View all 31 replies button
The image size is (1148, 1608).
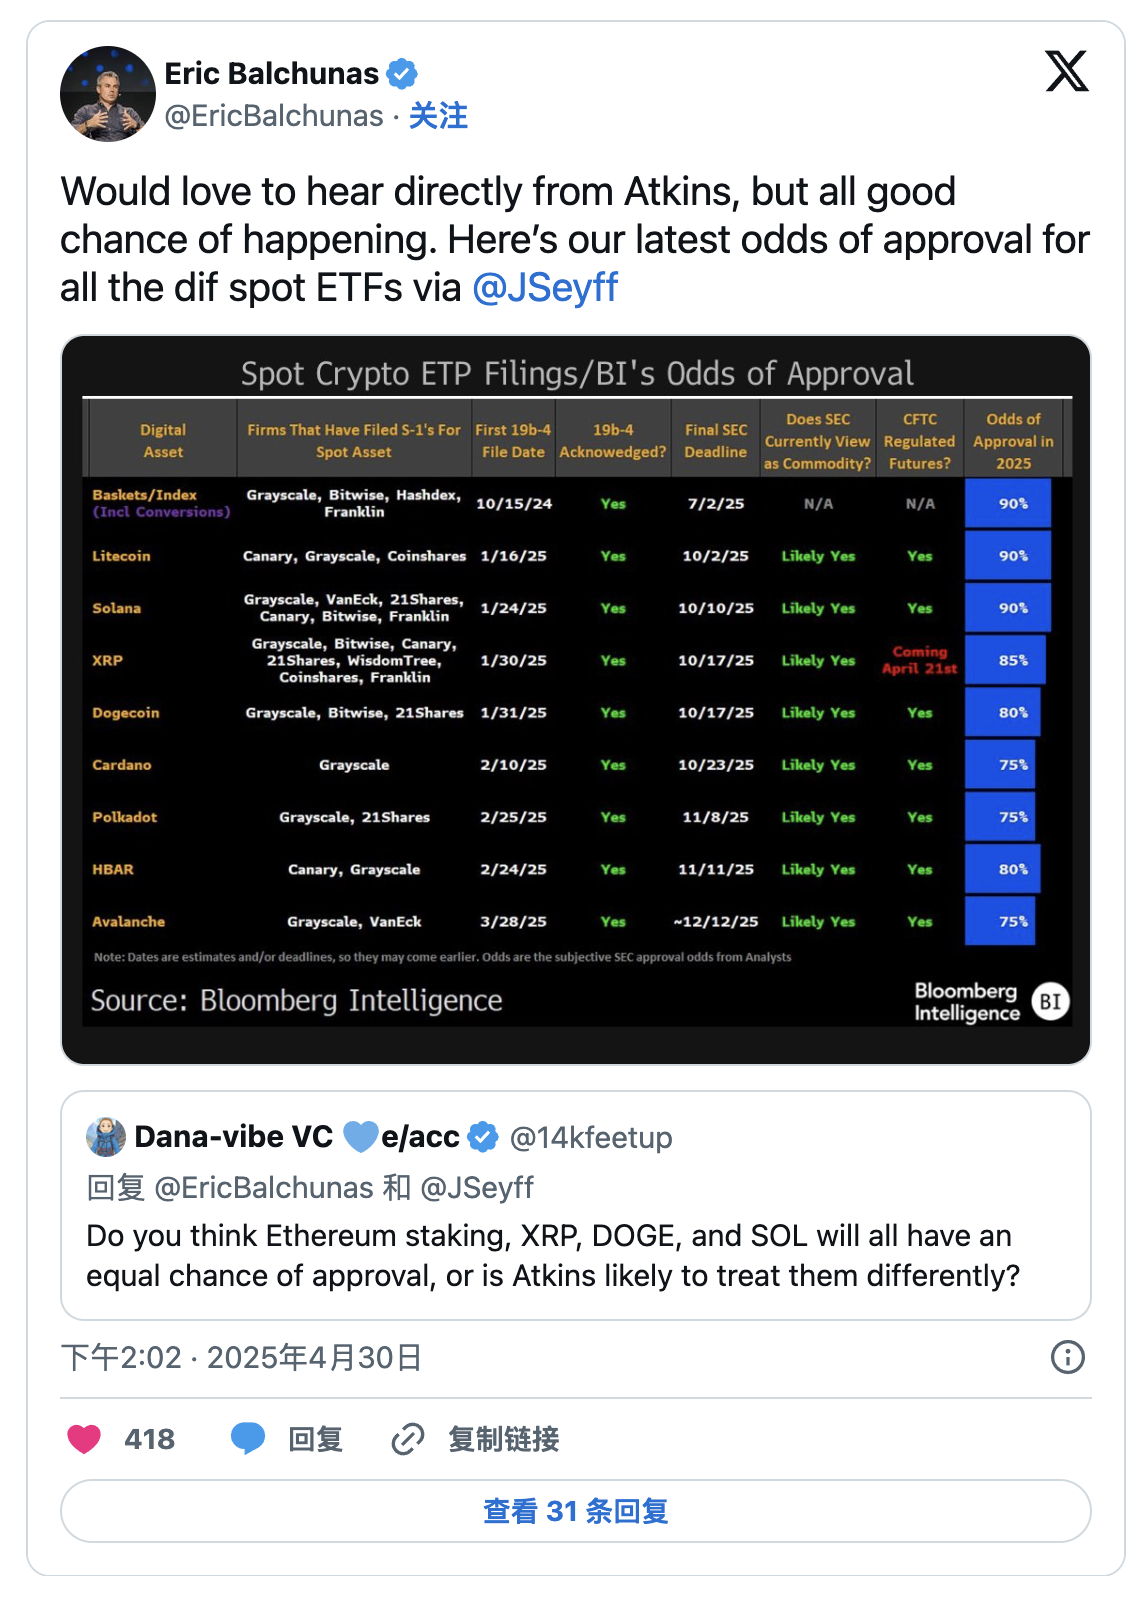(x=575, y=1511)
